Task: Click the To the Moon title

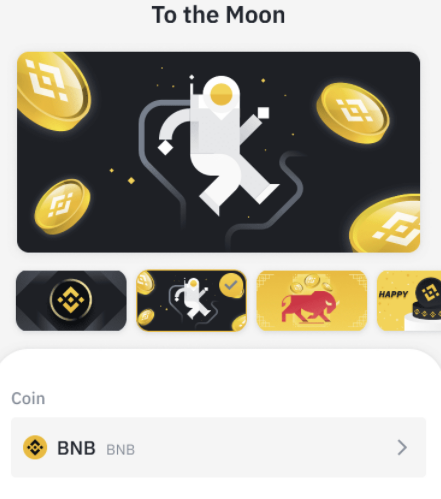Action: tap(219, 15)
